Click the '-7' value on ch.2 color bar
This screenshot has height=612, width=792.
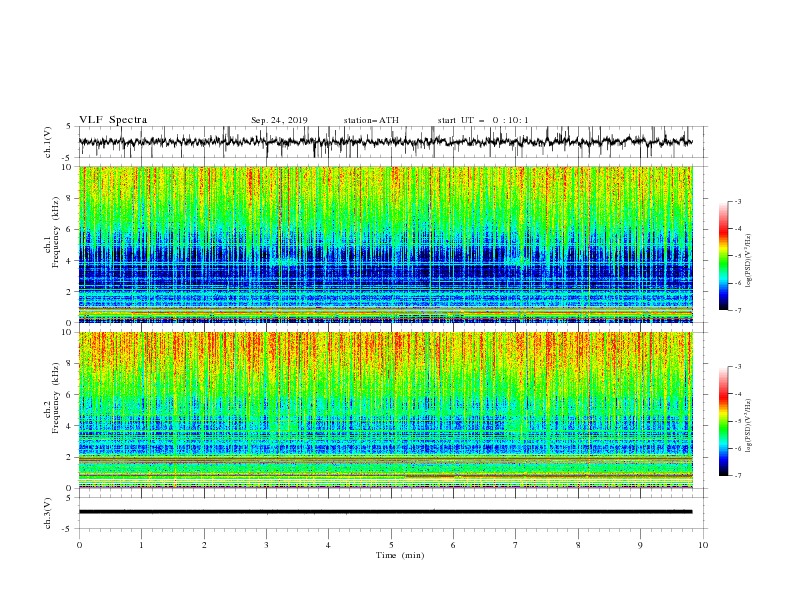(737, 476)
